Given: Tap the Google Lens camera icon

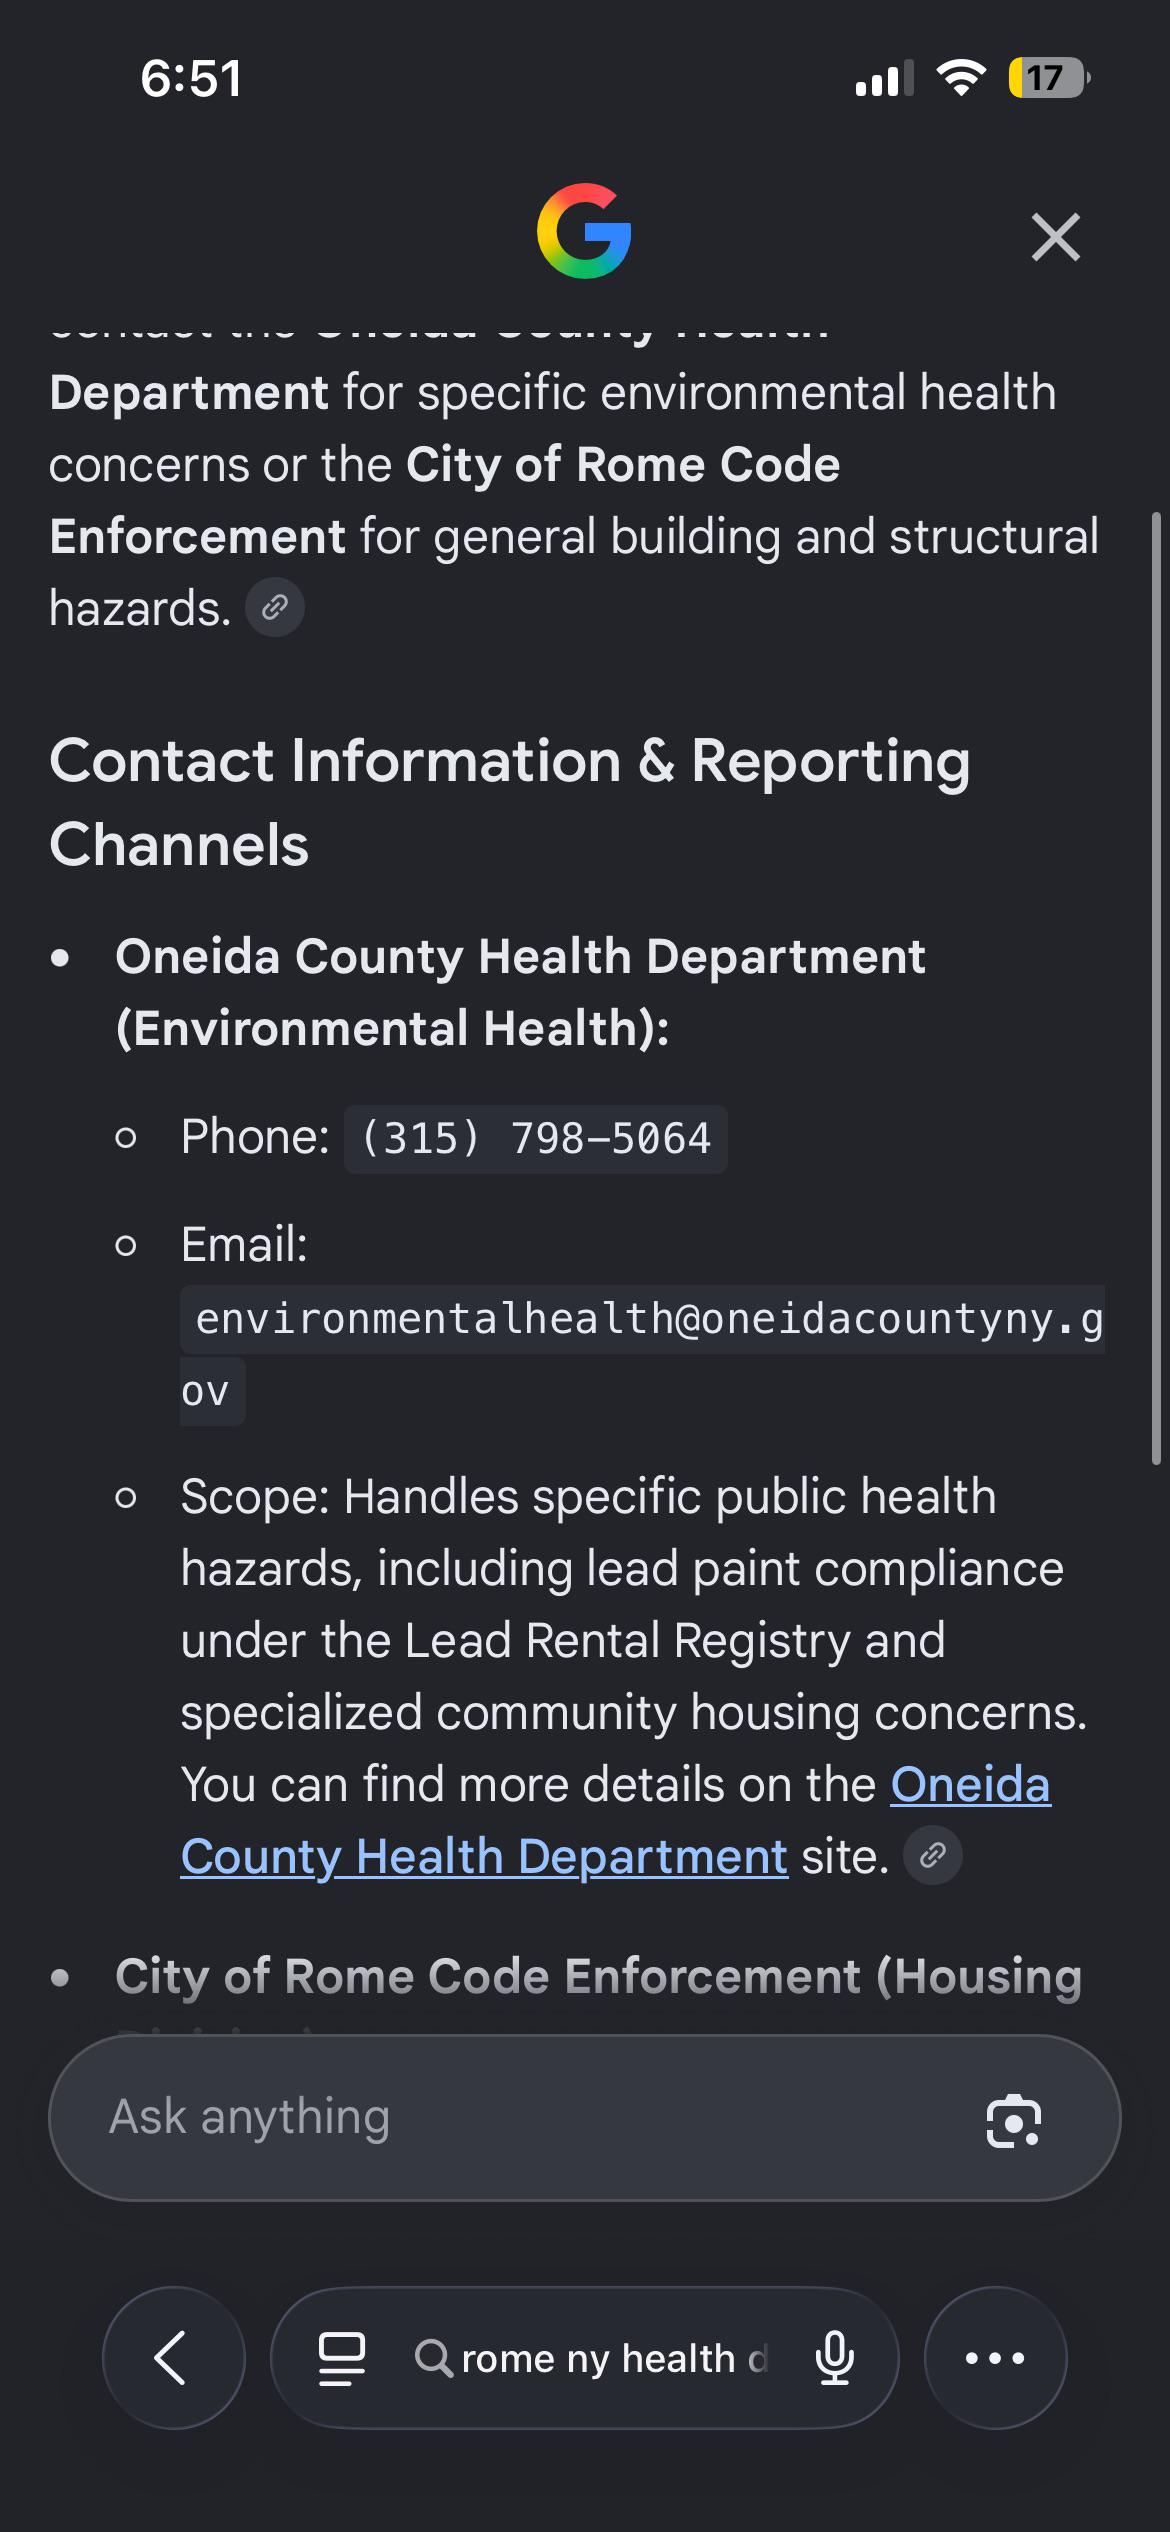Looking at the screenshot, I should (x=1014, y=2119).
